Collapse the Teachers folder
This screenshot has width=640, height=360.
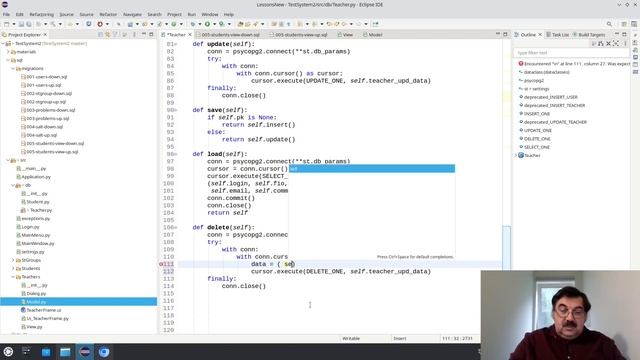tap(13, 277)
